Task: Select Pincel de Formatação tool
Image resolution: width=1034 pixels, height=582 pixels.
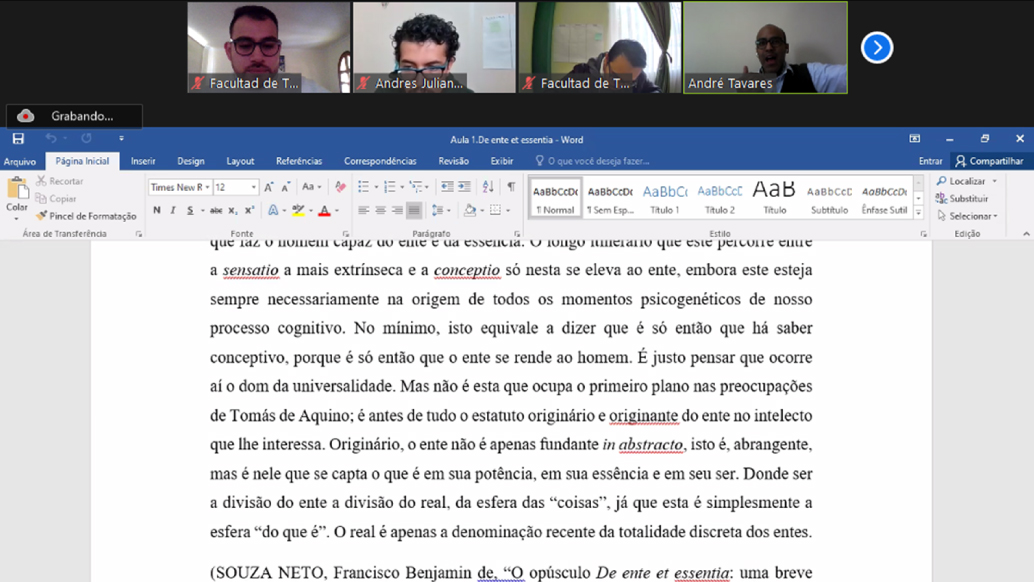Action: 86,216
